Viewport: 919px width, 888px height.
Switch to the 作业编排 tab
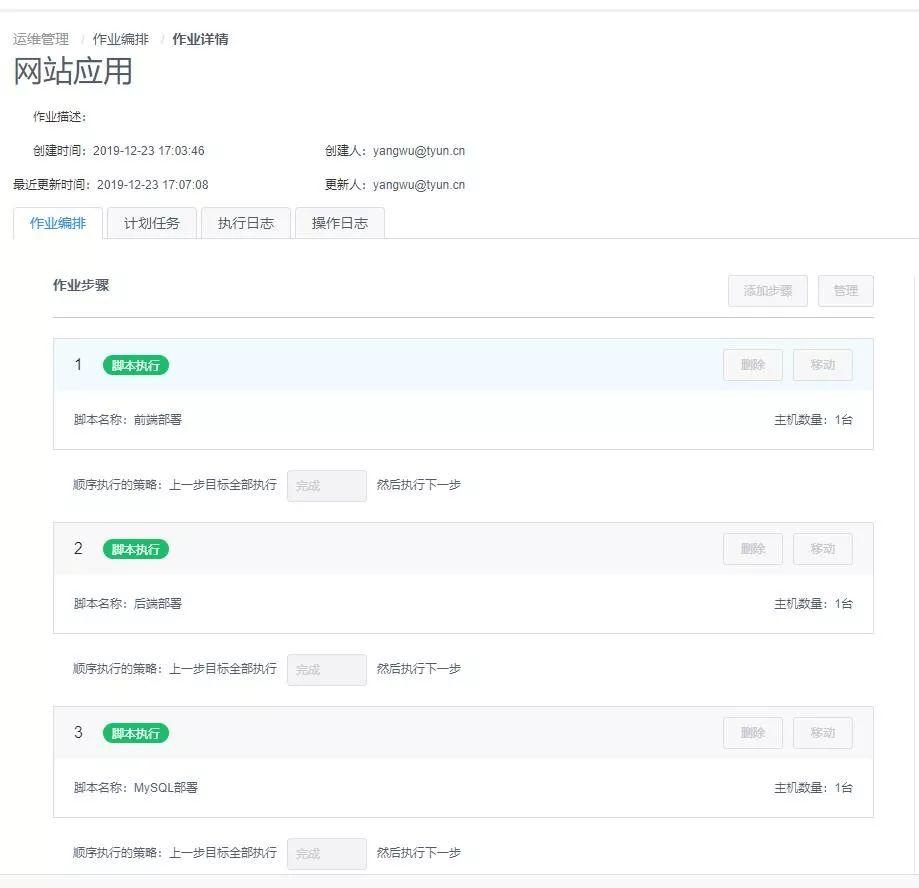click(x=58, y=223)
